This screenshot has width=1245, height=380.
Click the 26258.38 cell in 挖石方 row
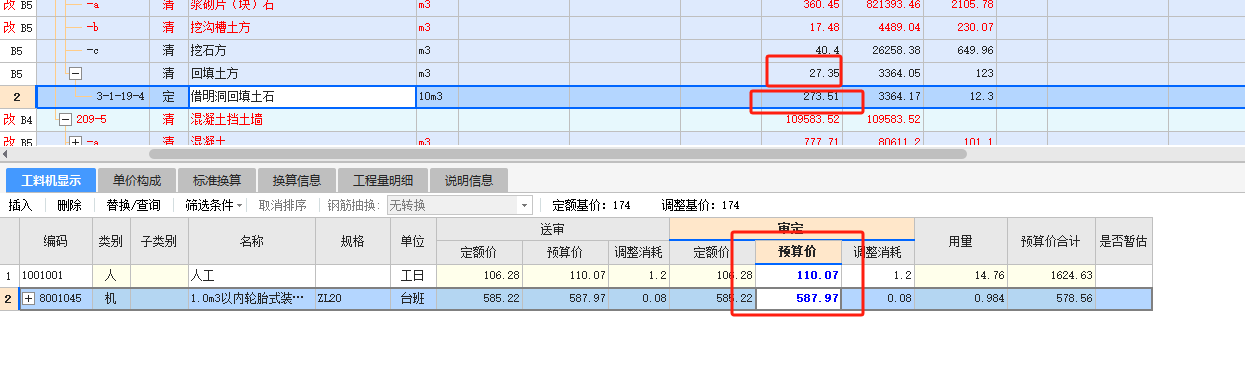882,51
